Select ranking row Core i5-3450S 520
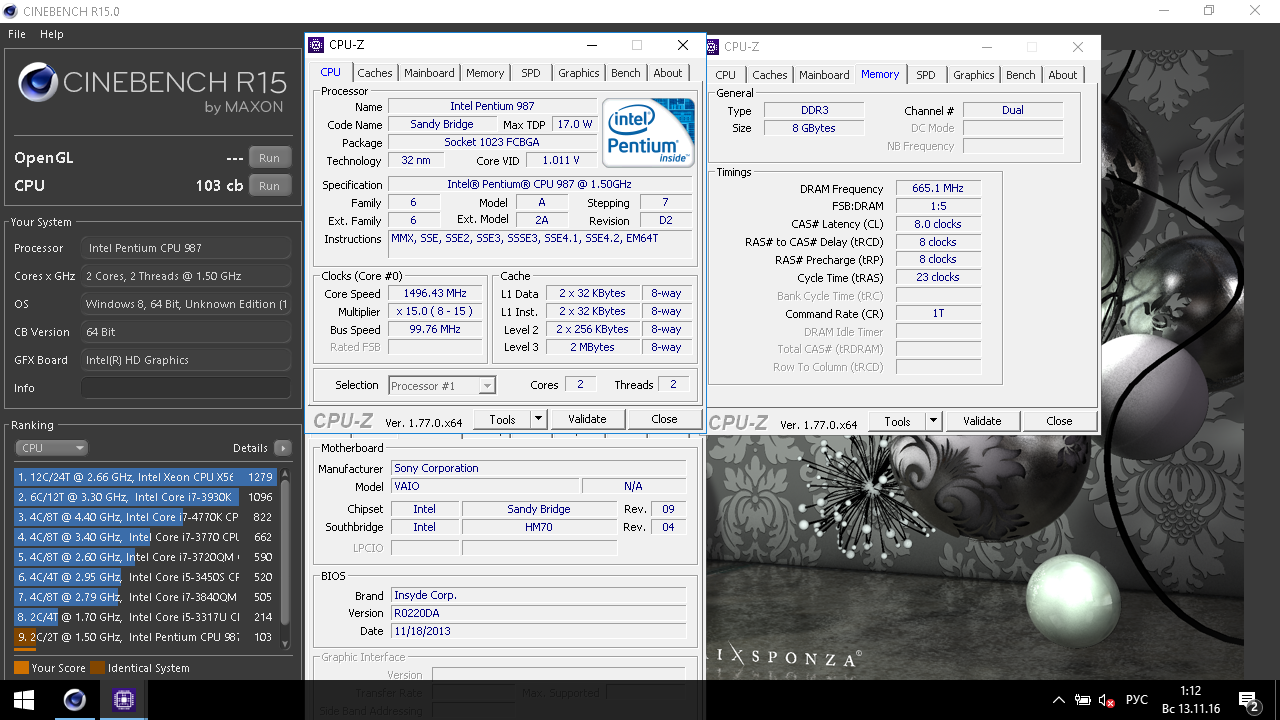This screenshot has width=1280, height=720. tap(145, 577)
